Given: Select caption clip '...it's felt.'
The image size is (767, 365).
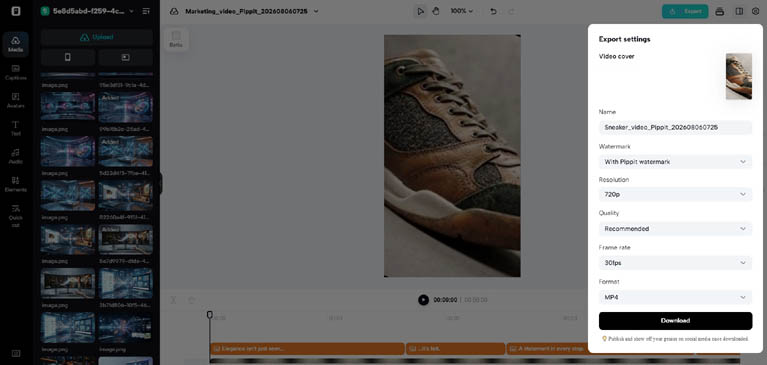Looking at the screenshot, I should pyautogui.click(x=455, y=348).
